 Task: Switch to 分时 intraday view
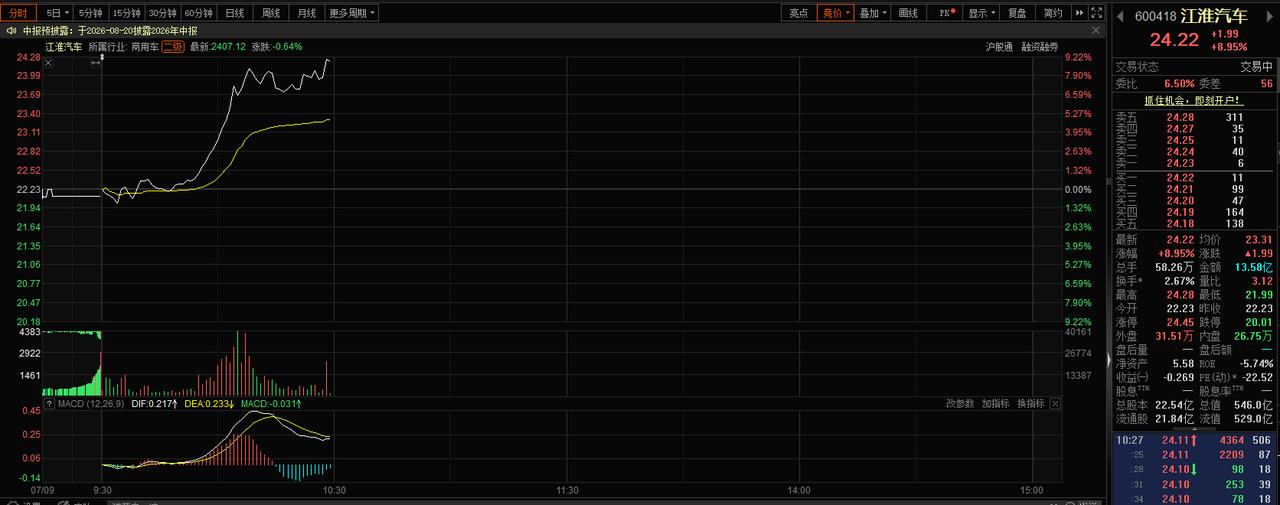[19, 13]
